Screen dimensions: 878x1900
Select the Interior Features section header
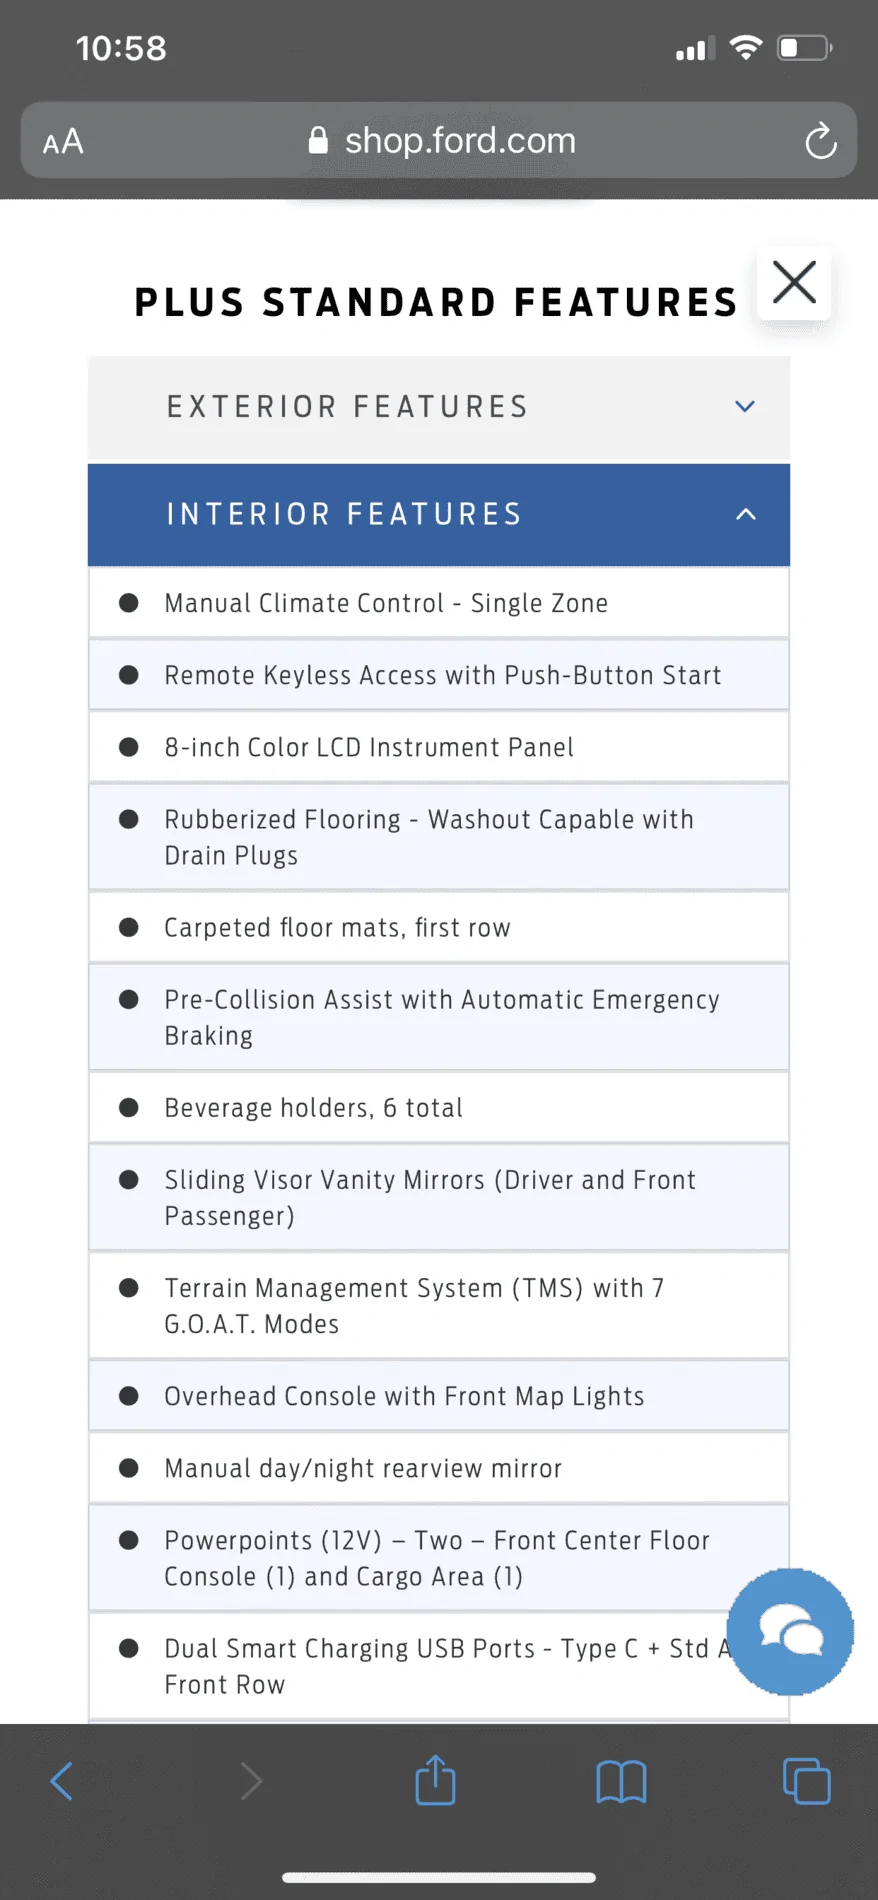pyautogui.click(x=439, y=515)
